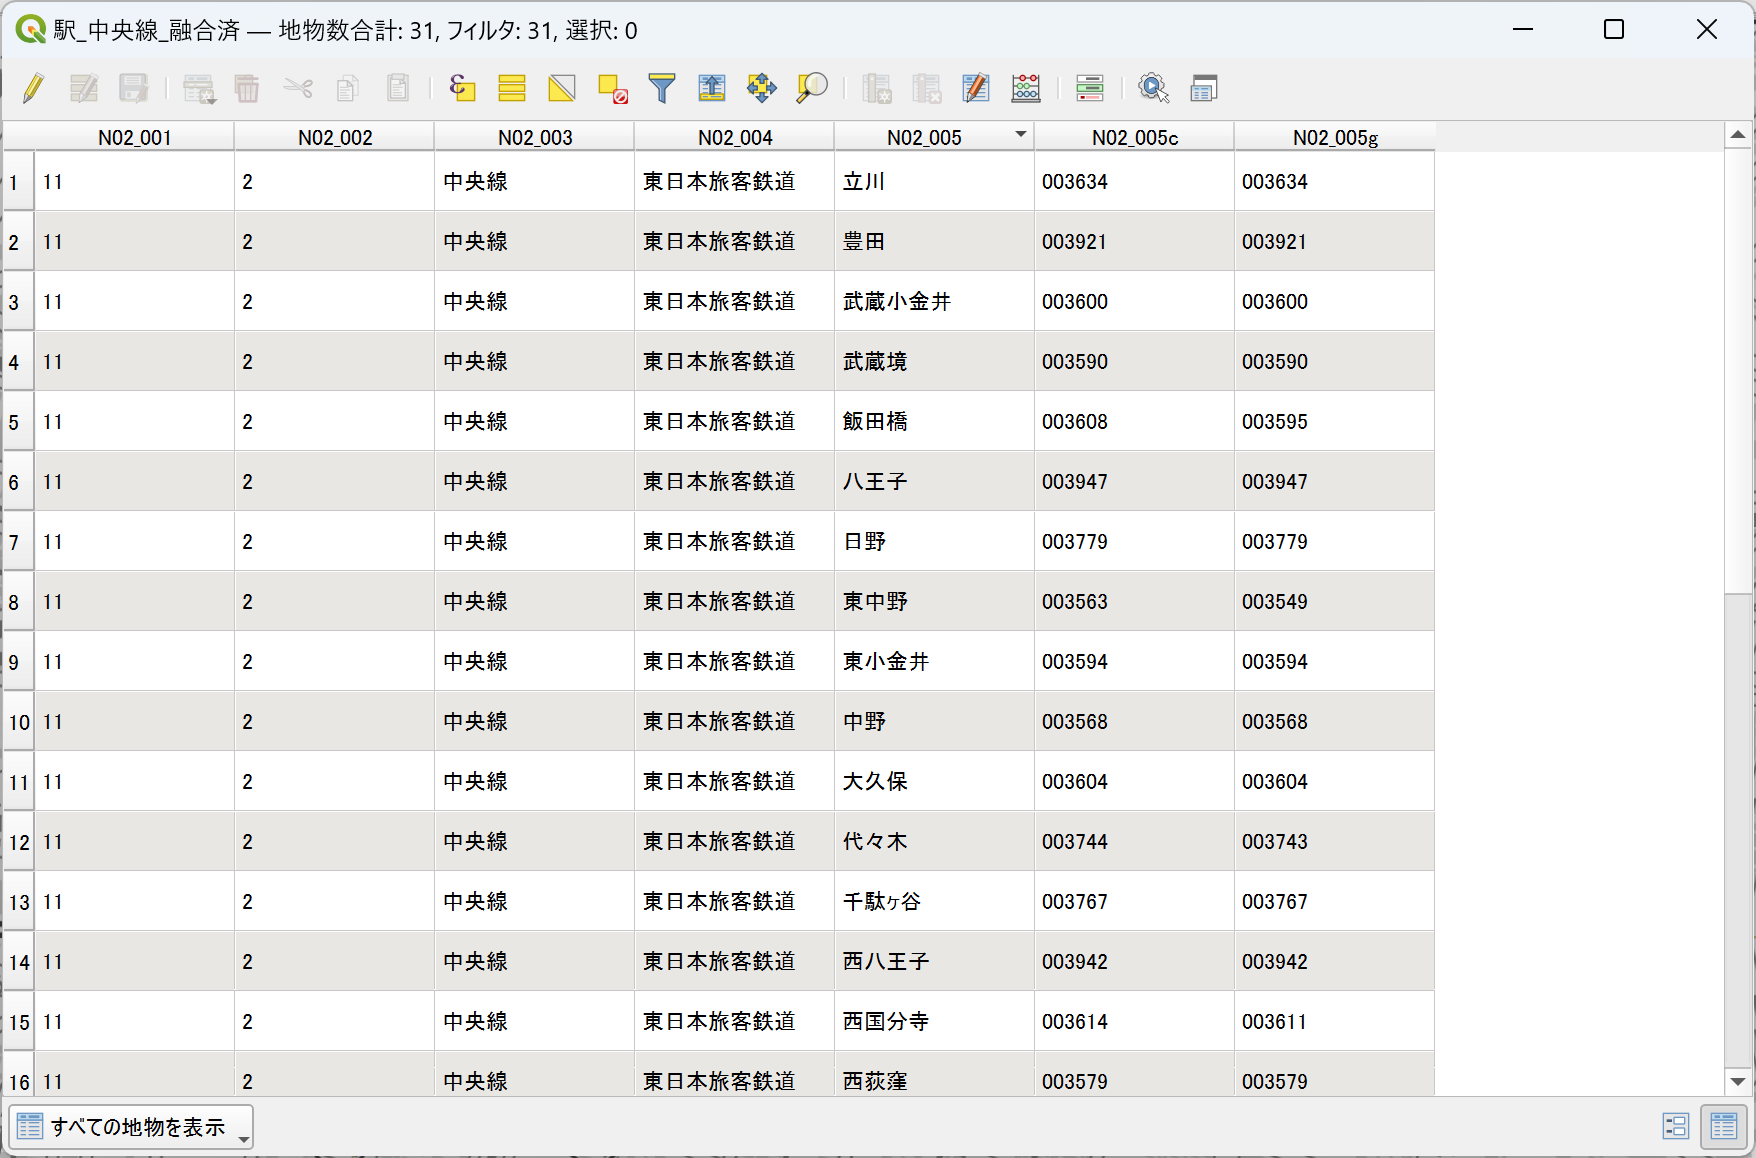1756x1158 pixels.
Task: Click the 003611 value in N02_005g
Action: coord(1334,1021)
